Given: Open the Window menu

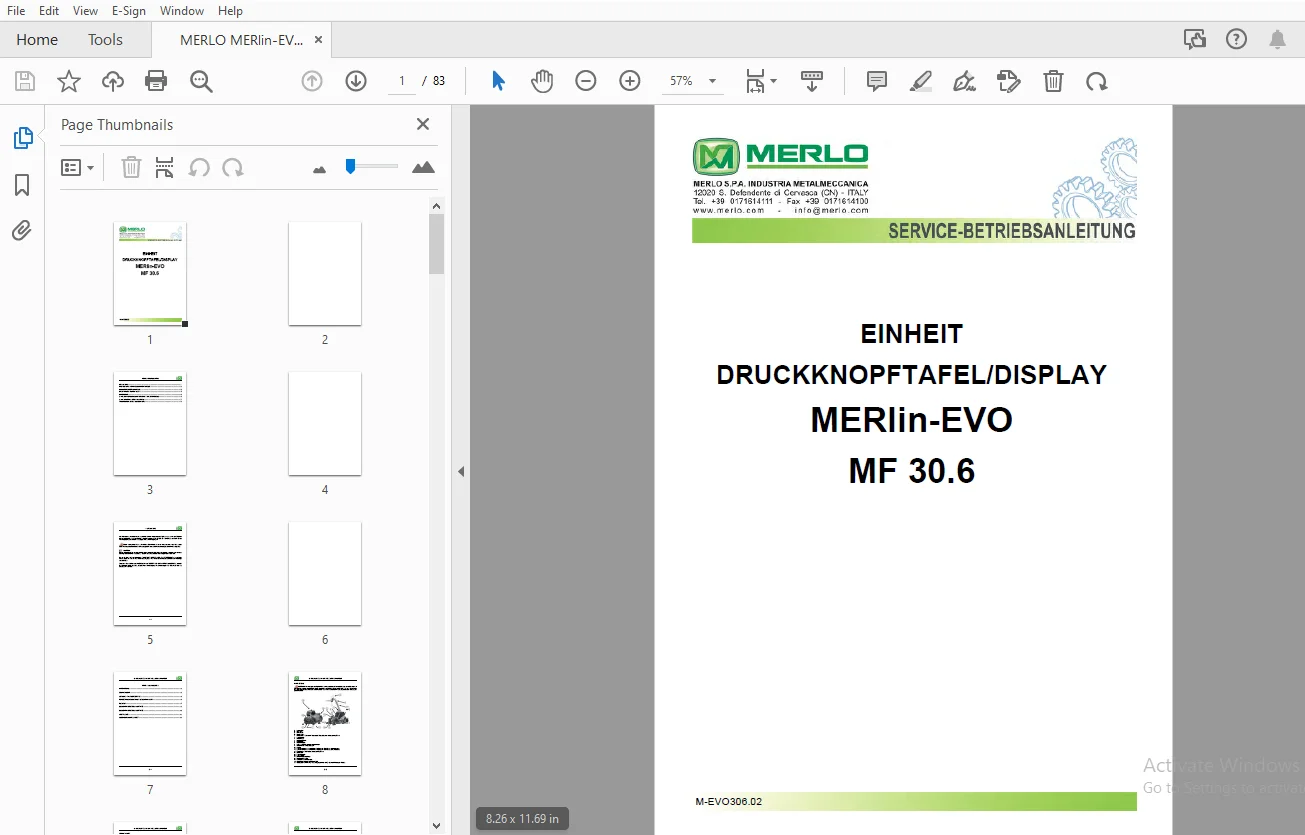Looking at the screenshot, I should coord(182,11).
